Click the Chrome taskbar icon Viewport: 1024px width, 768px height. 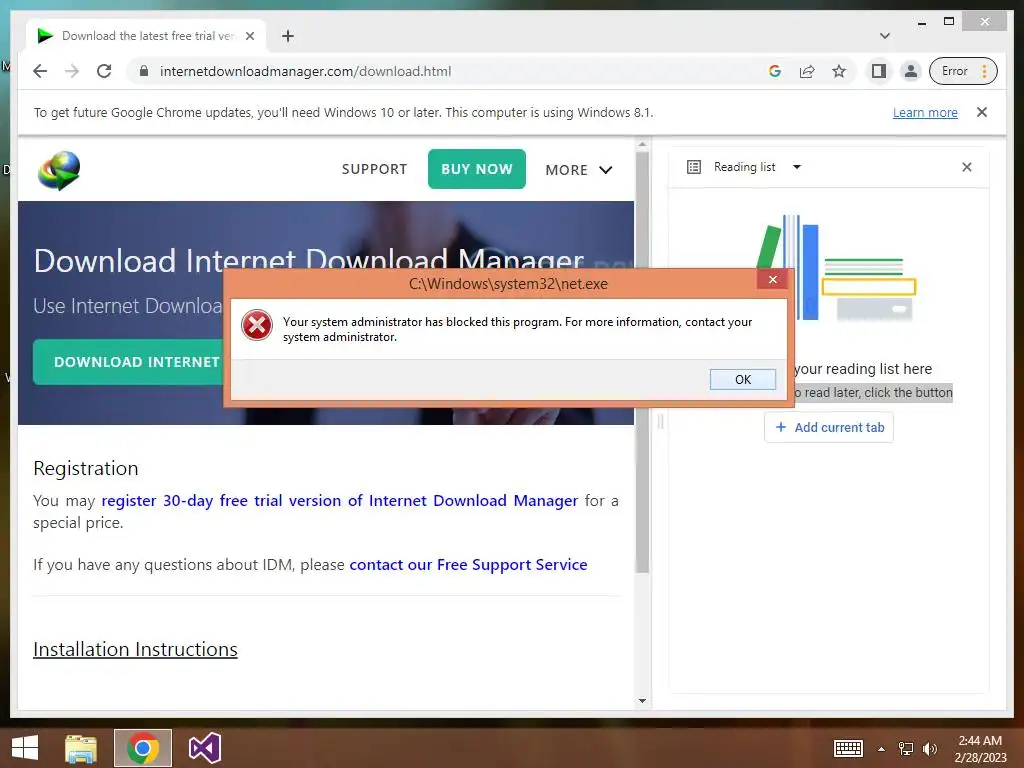tap(143, 748)
